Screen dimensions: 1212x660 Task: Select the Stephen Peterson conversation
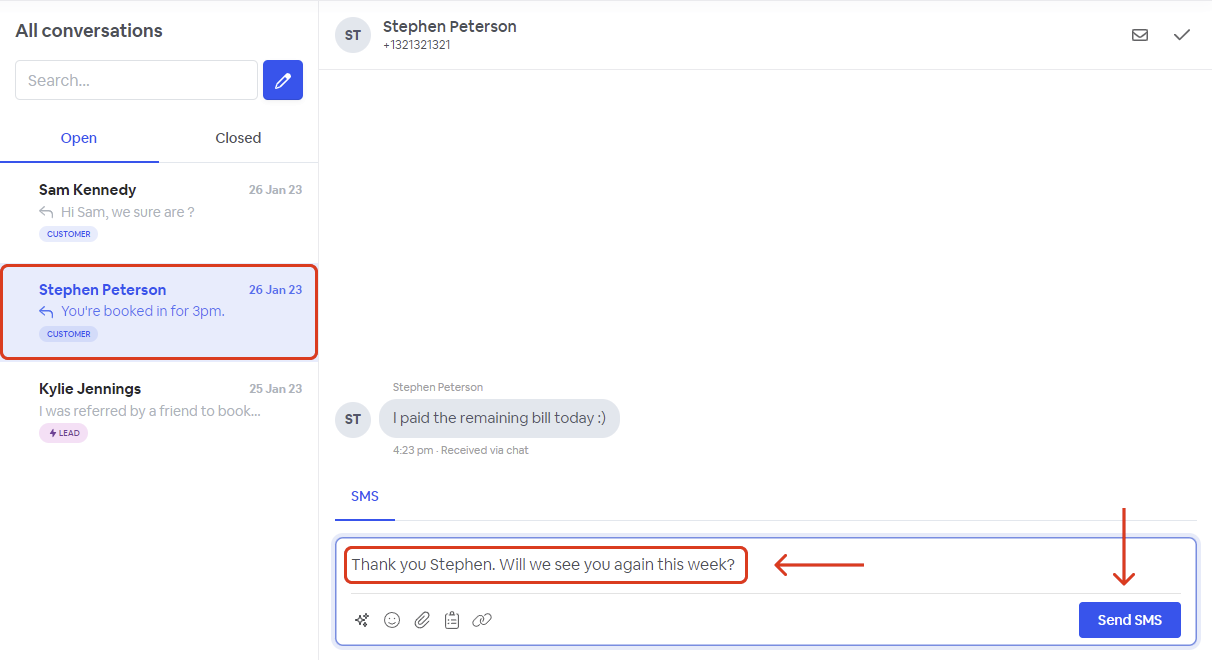click(x=159, y=311)
